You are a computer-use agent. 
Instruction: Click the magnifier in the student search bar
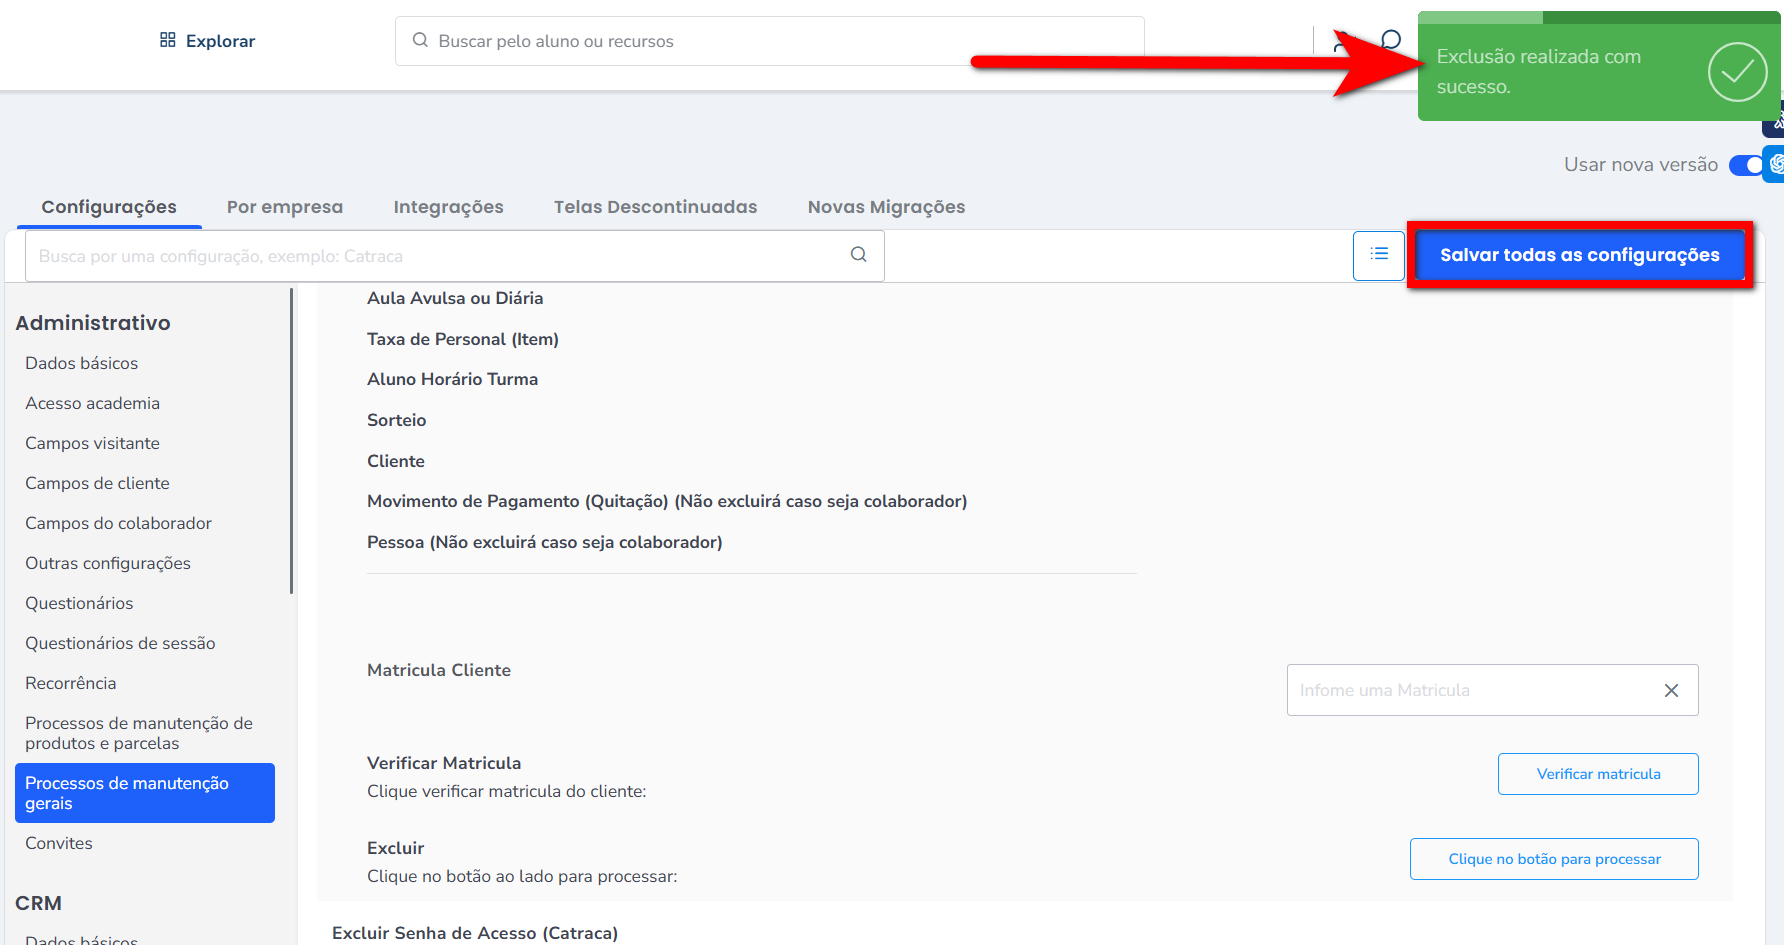[x=420, y=40]
